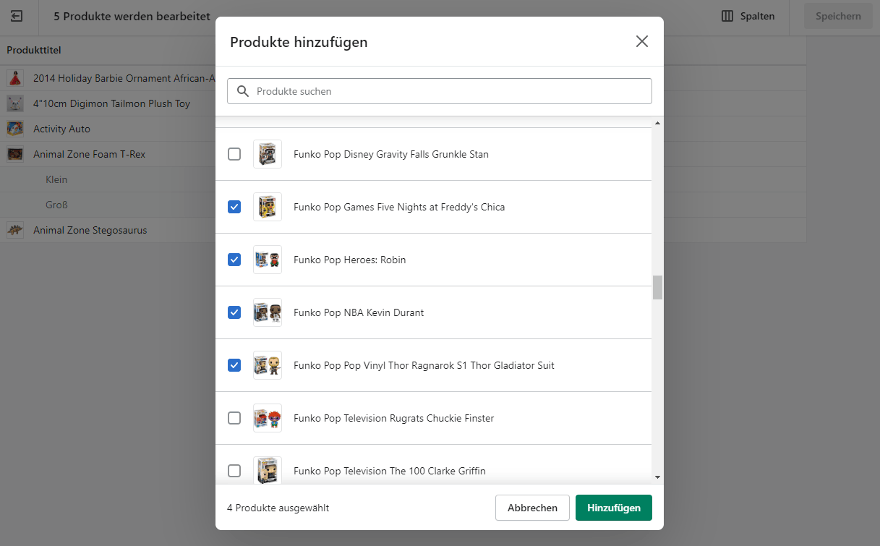The image size is (880, 546).
Task: Click the Digimon Tailmon Plush Toy thumbnail
Action: (x=15, y=103)
